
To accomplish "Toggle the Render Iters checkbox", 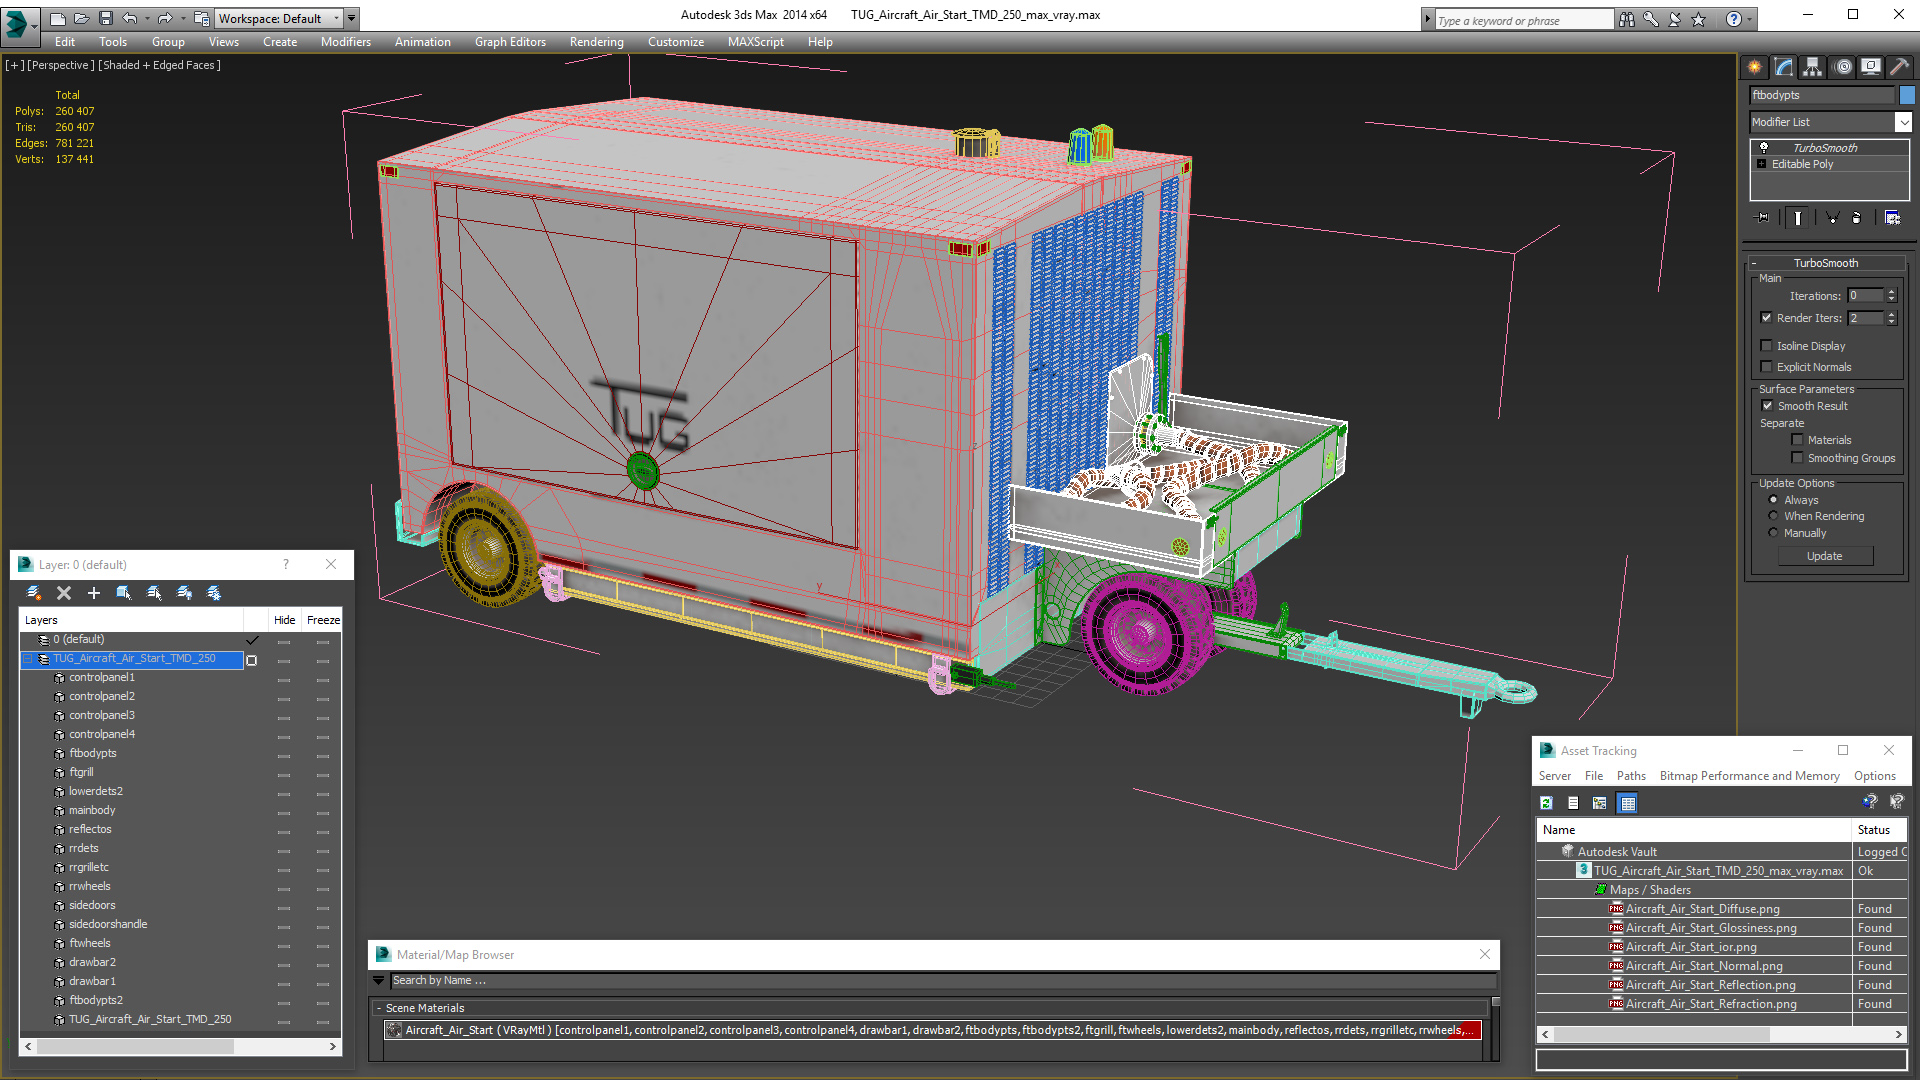I will 1766,318.
